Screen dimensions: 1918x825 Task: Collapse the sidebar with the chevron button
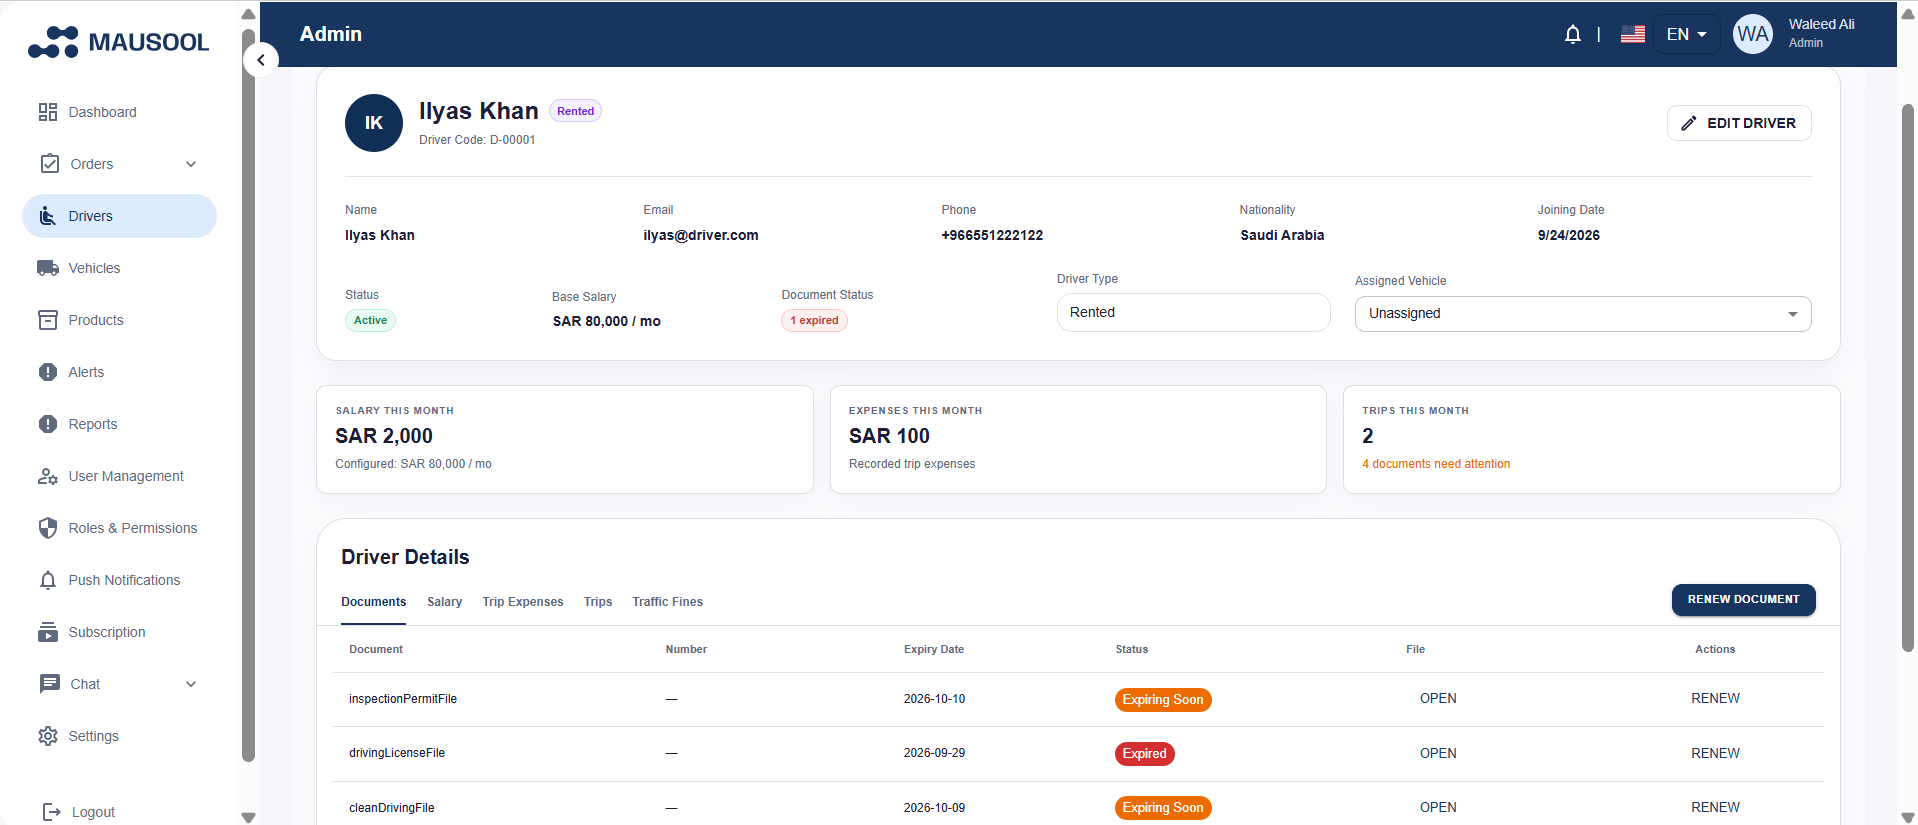click(x=261, y=60)
